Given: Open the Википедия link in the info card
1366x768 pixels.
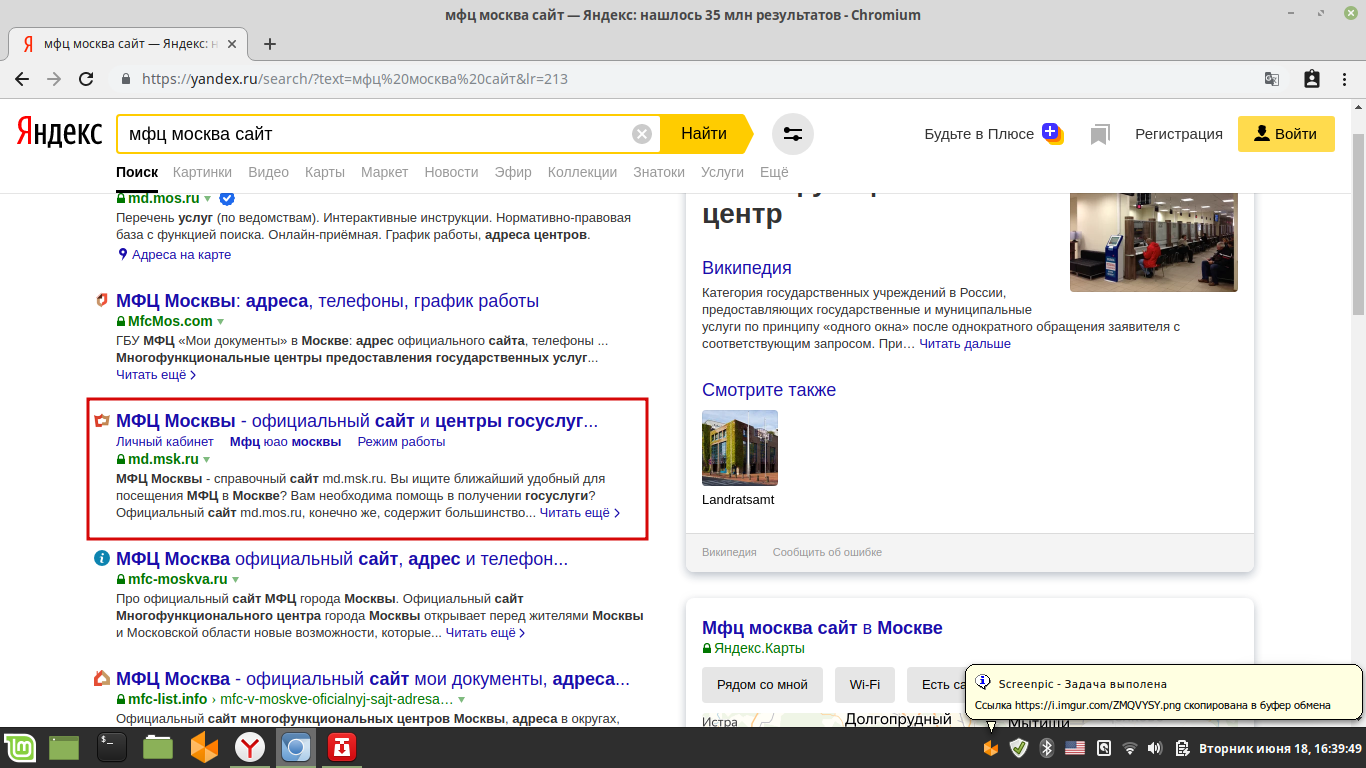Looking at the screenshot, I should [747, 268].
